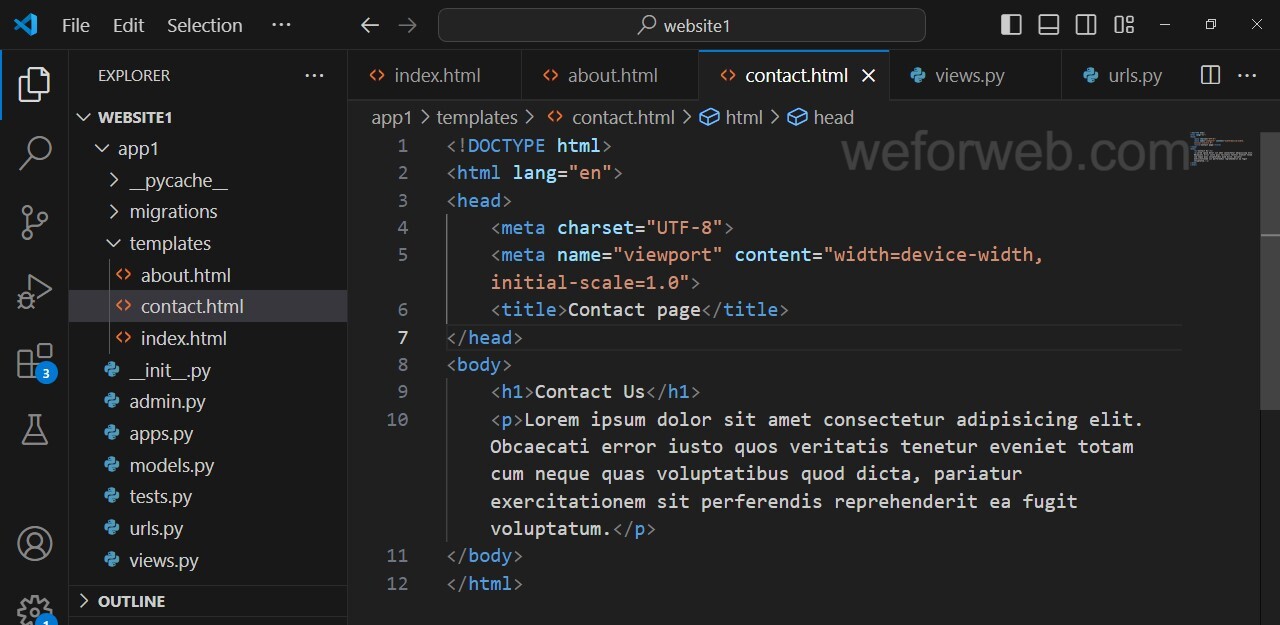Open models.py in the explorer
The image size is (1280, 625).
[171, 465]
